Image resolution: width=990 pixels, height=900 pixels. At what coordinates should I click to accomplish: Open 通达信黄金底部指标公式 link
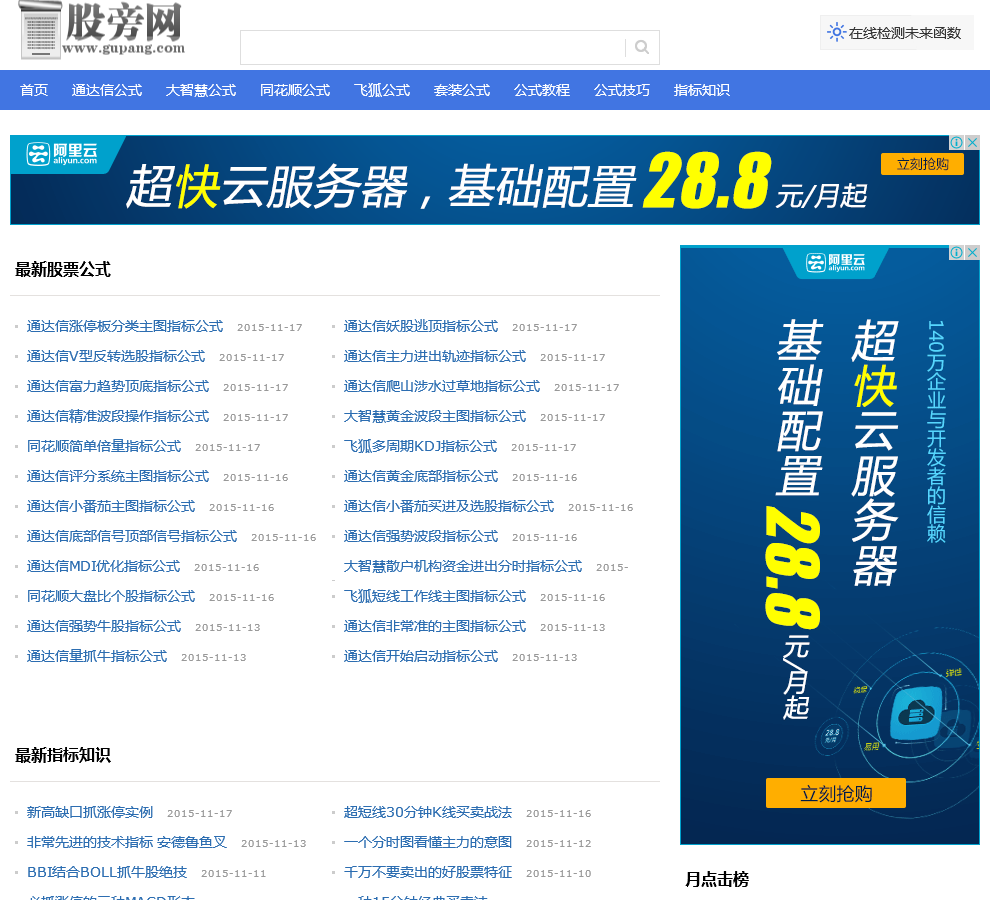pos(421,477)
